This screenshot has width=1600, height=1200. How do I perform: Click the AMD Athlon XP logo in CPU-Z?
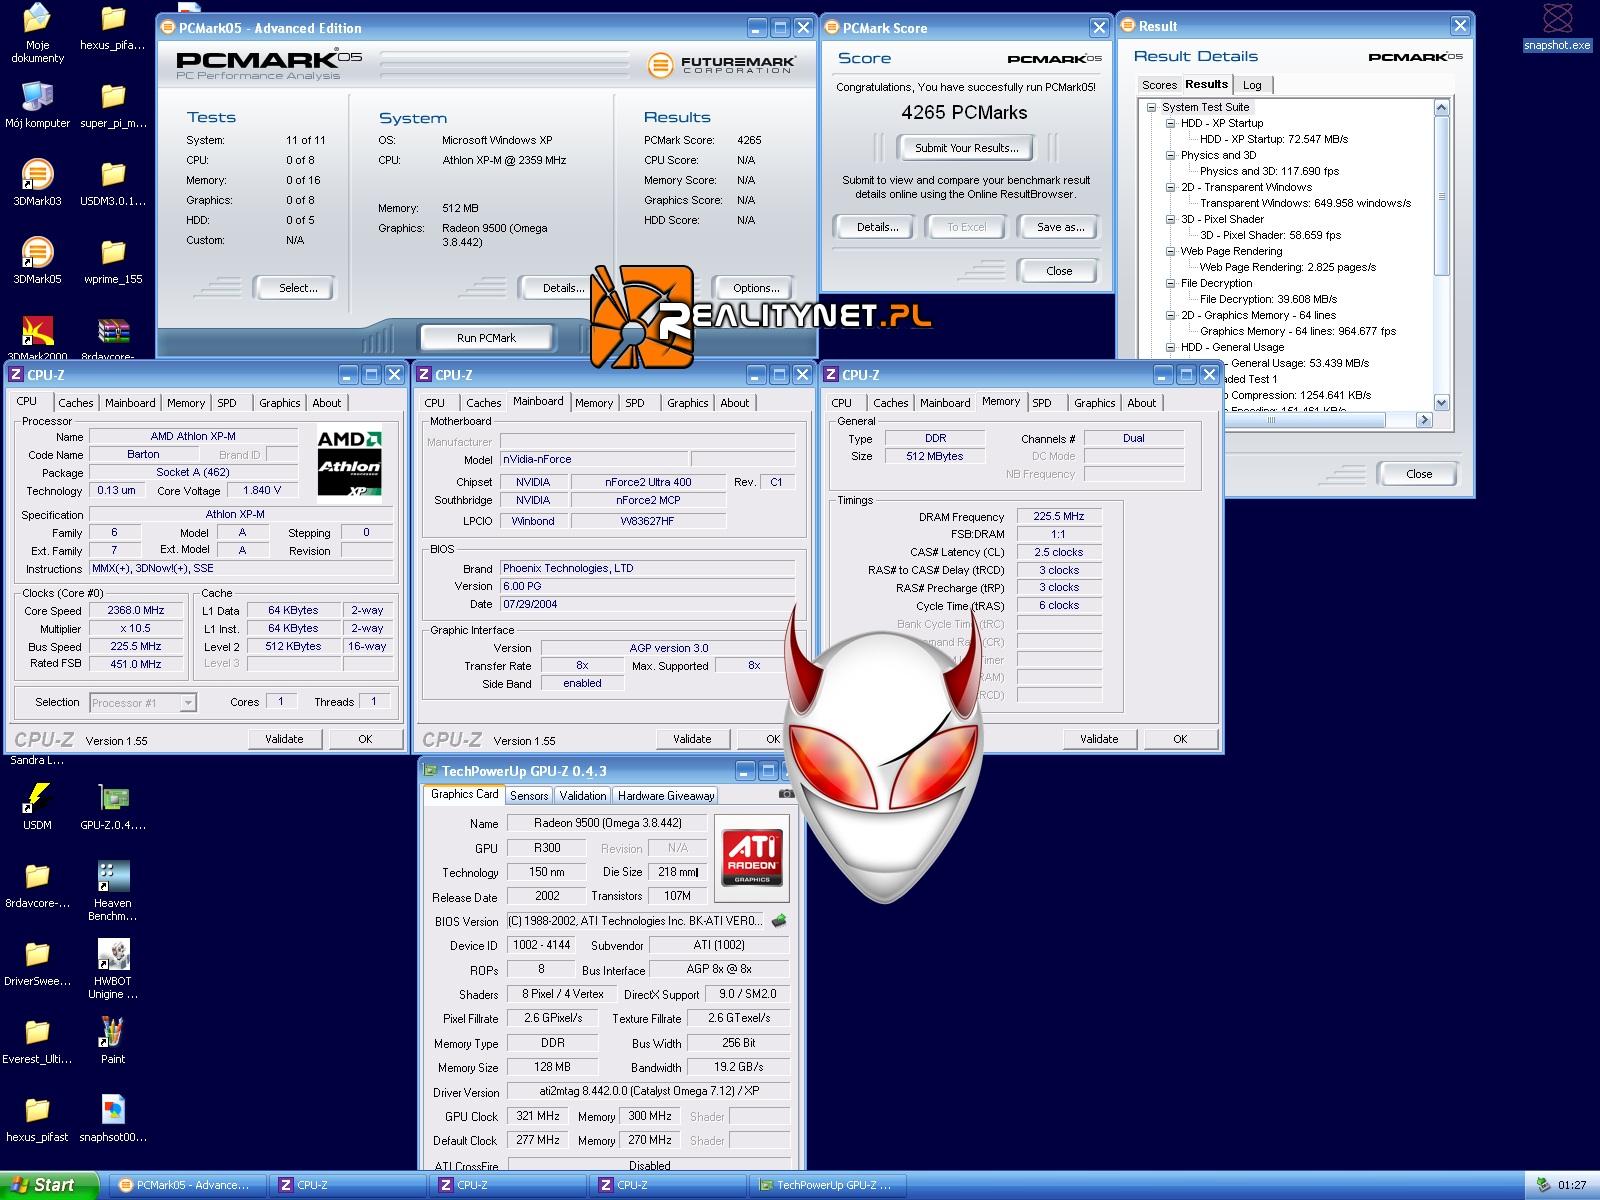[x=350, y=463]
